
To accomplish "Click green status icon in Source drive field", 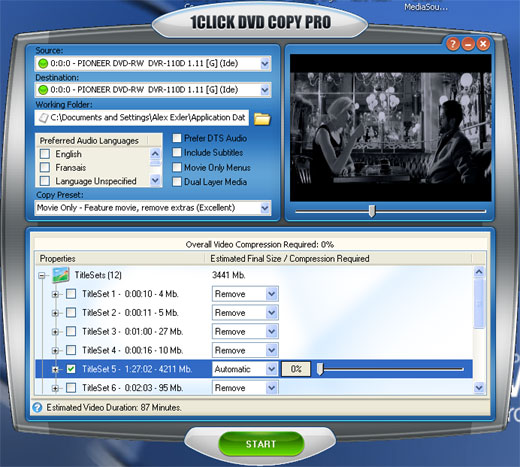I will coord(43,63).
